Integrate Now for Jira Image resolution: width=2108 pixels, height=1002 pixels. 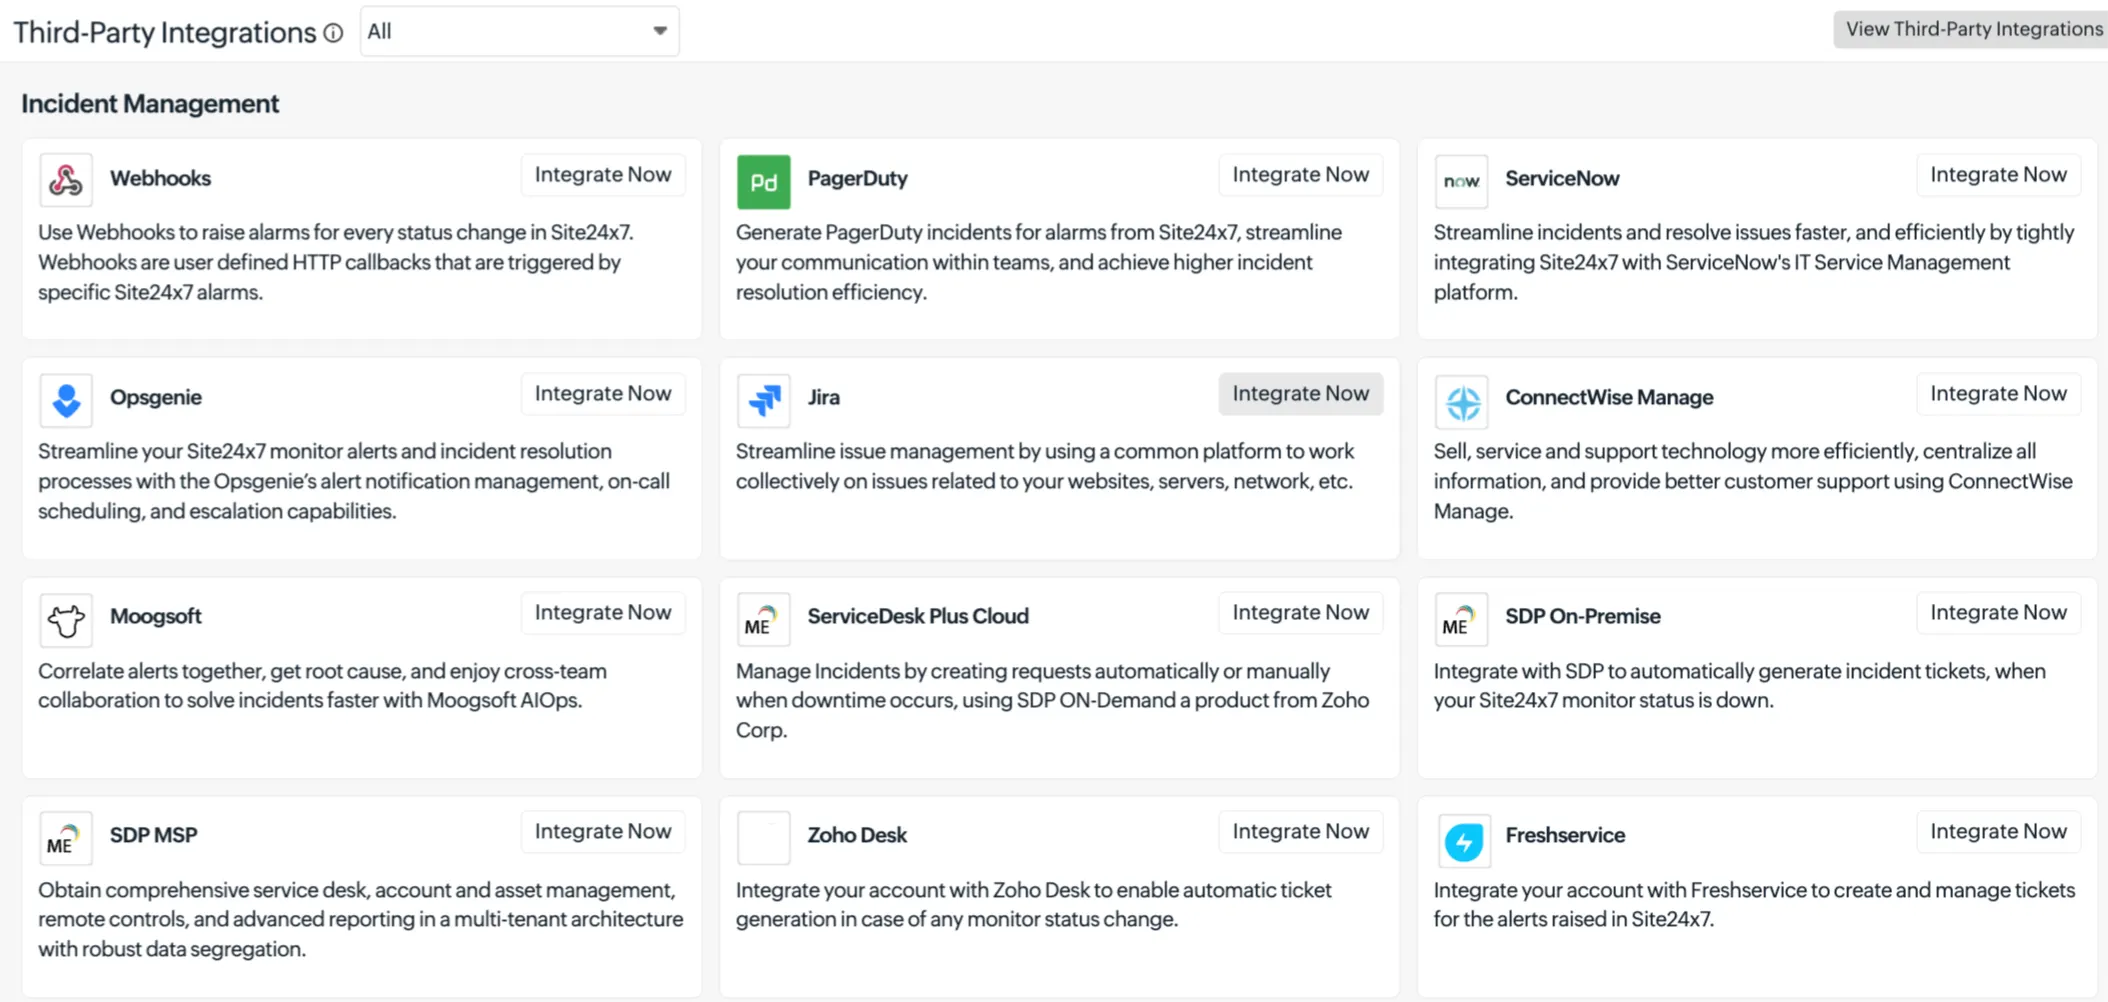(1300, 394)
